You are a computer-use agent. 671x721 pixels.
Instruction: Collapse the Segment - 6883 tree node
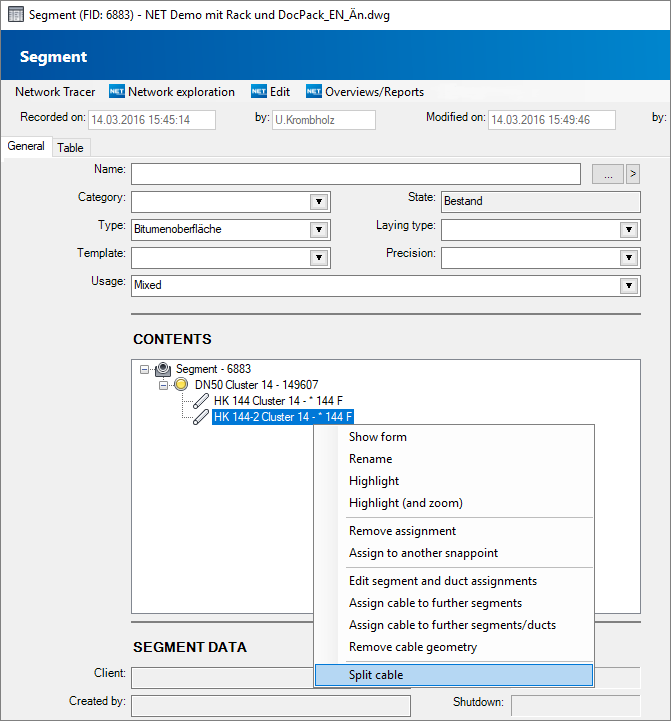[144, 369]
